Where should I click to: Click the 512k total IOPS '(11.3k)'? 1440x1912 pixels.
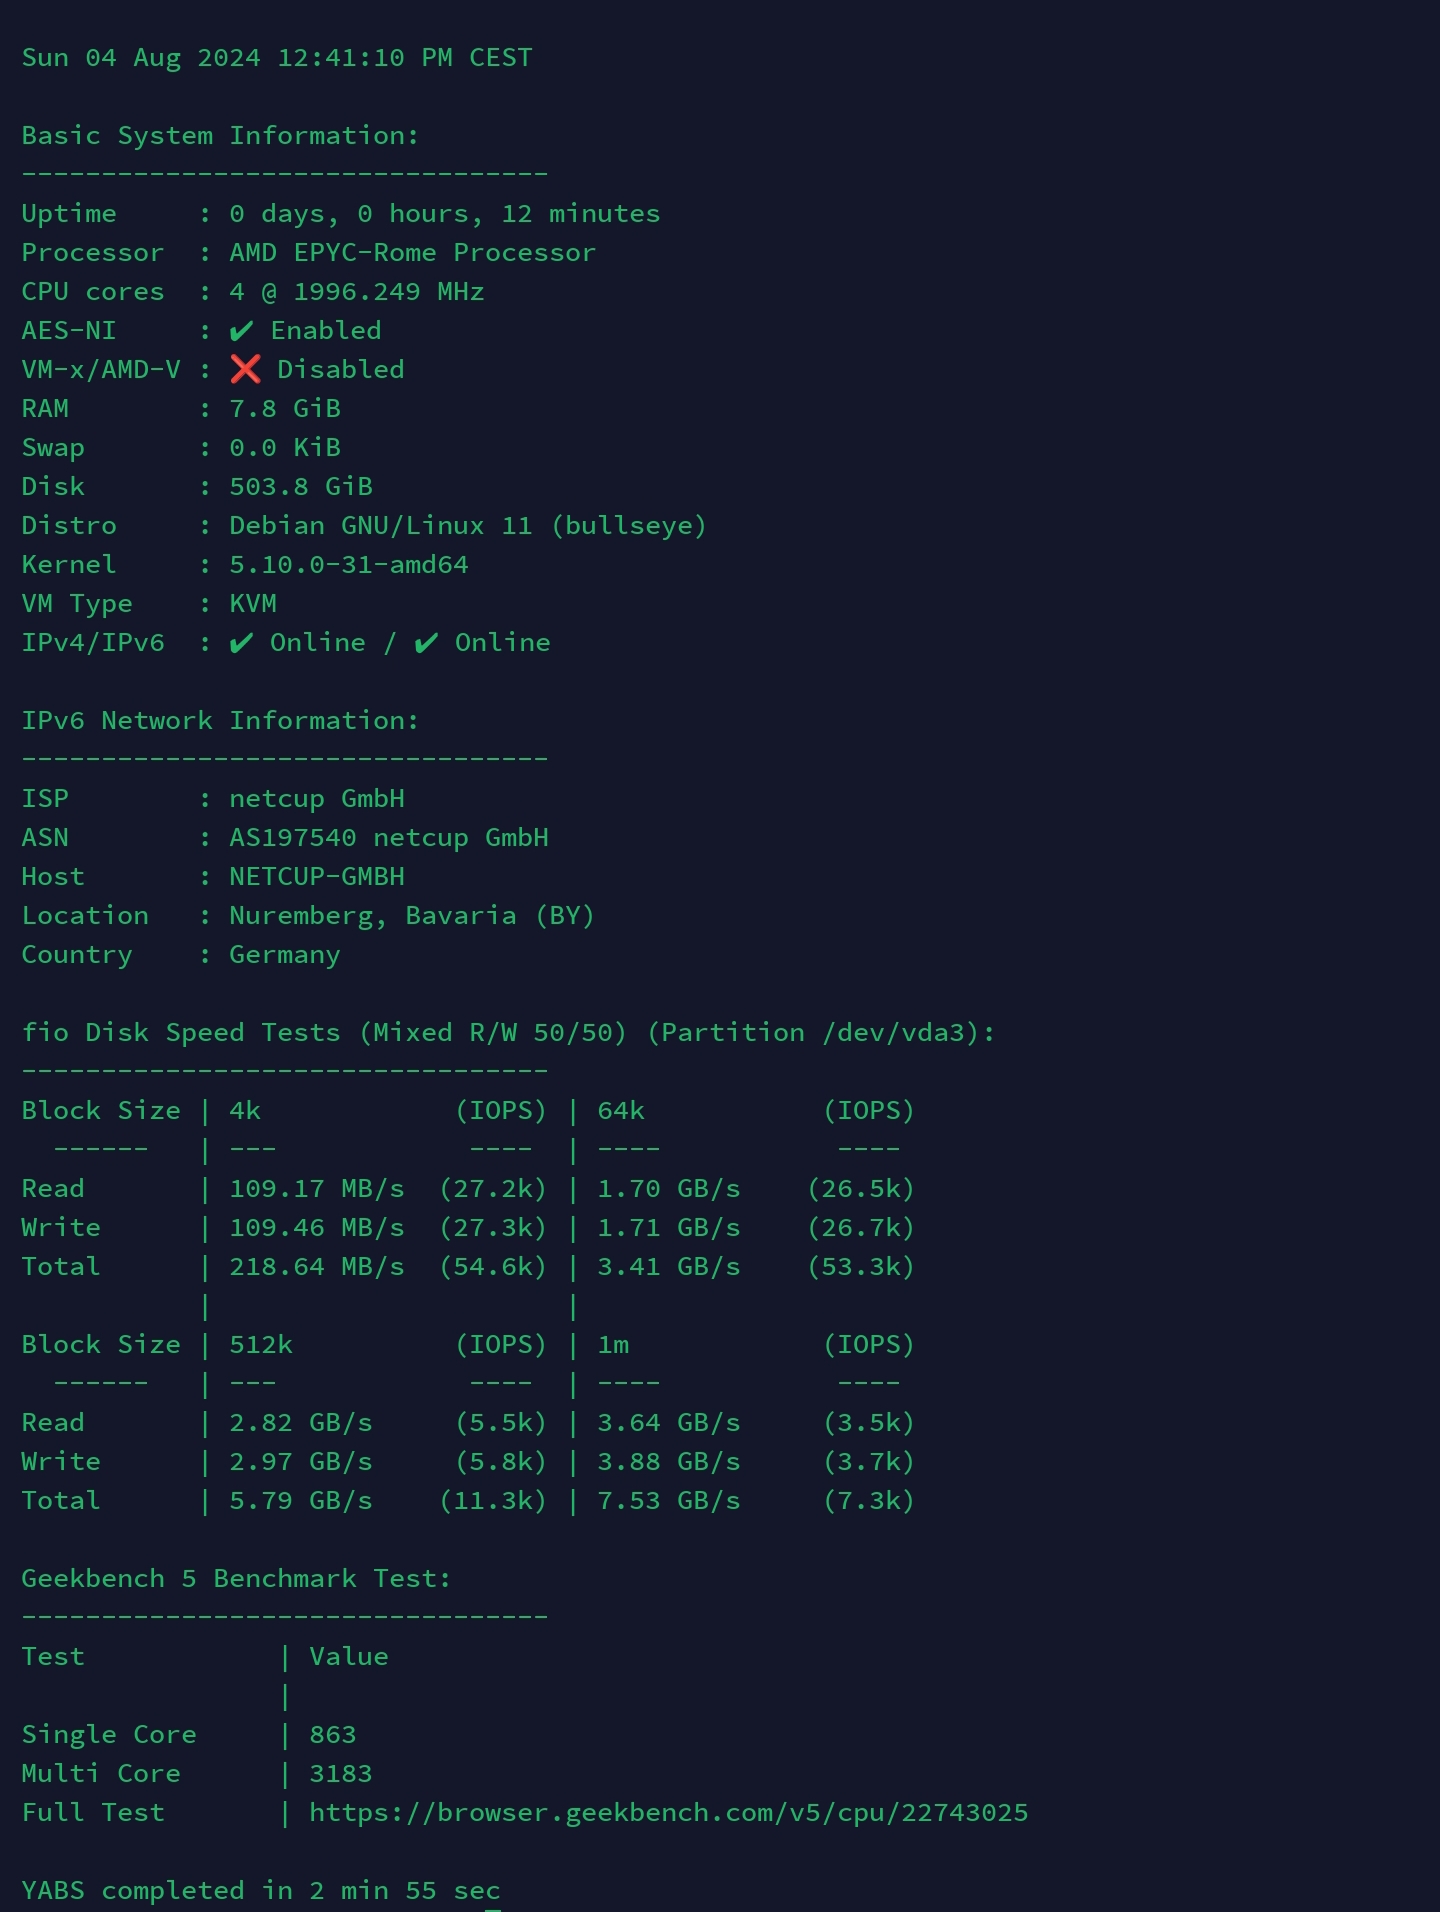click(x=494, y=1501)
